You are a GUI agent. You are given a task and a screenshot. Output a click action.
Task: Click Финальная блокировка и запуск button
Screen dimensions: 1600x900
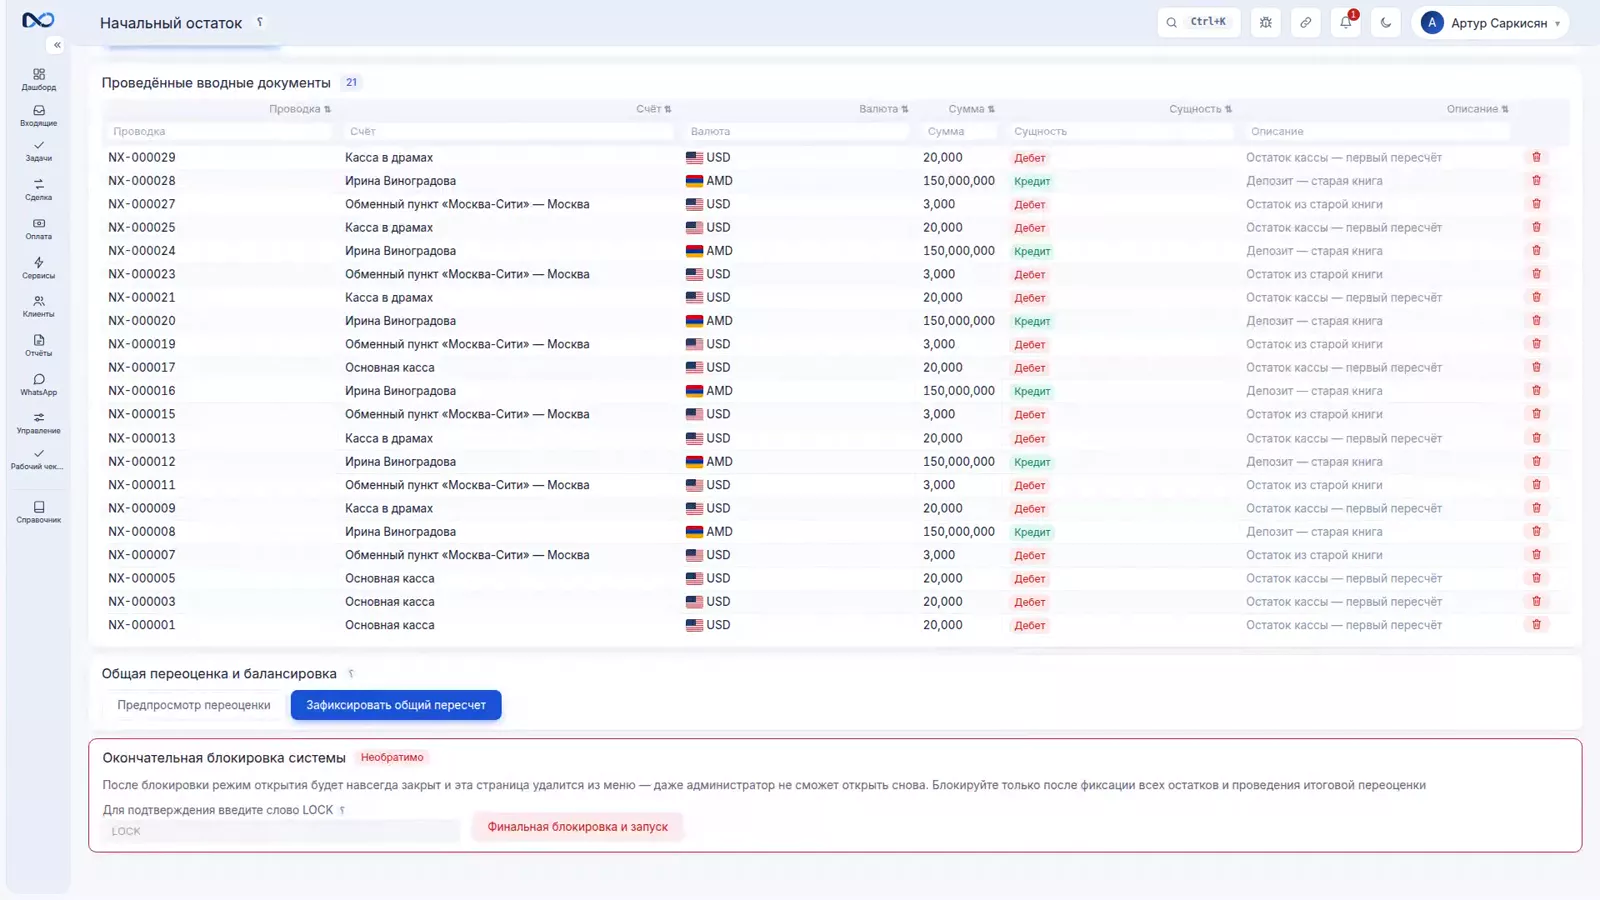tap(578, 827)
